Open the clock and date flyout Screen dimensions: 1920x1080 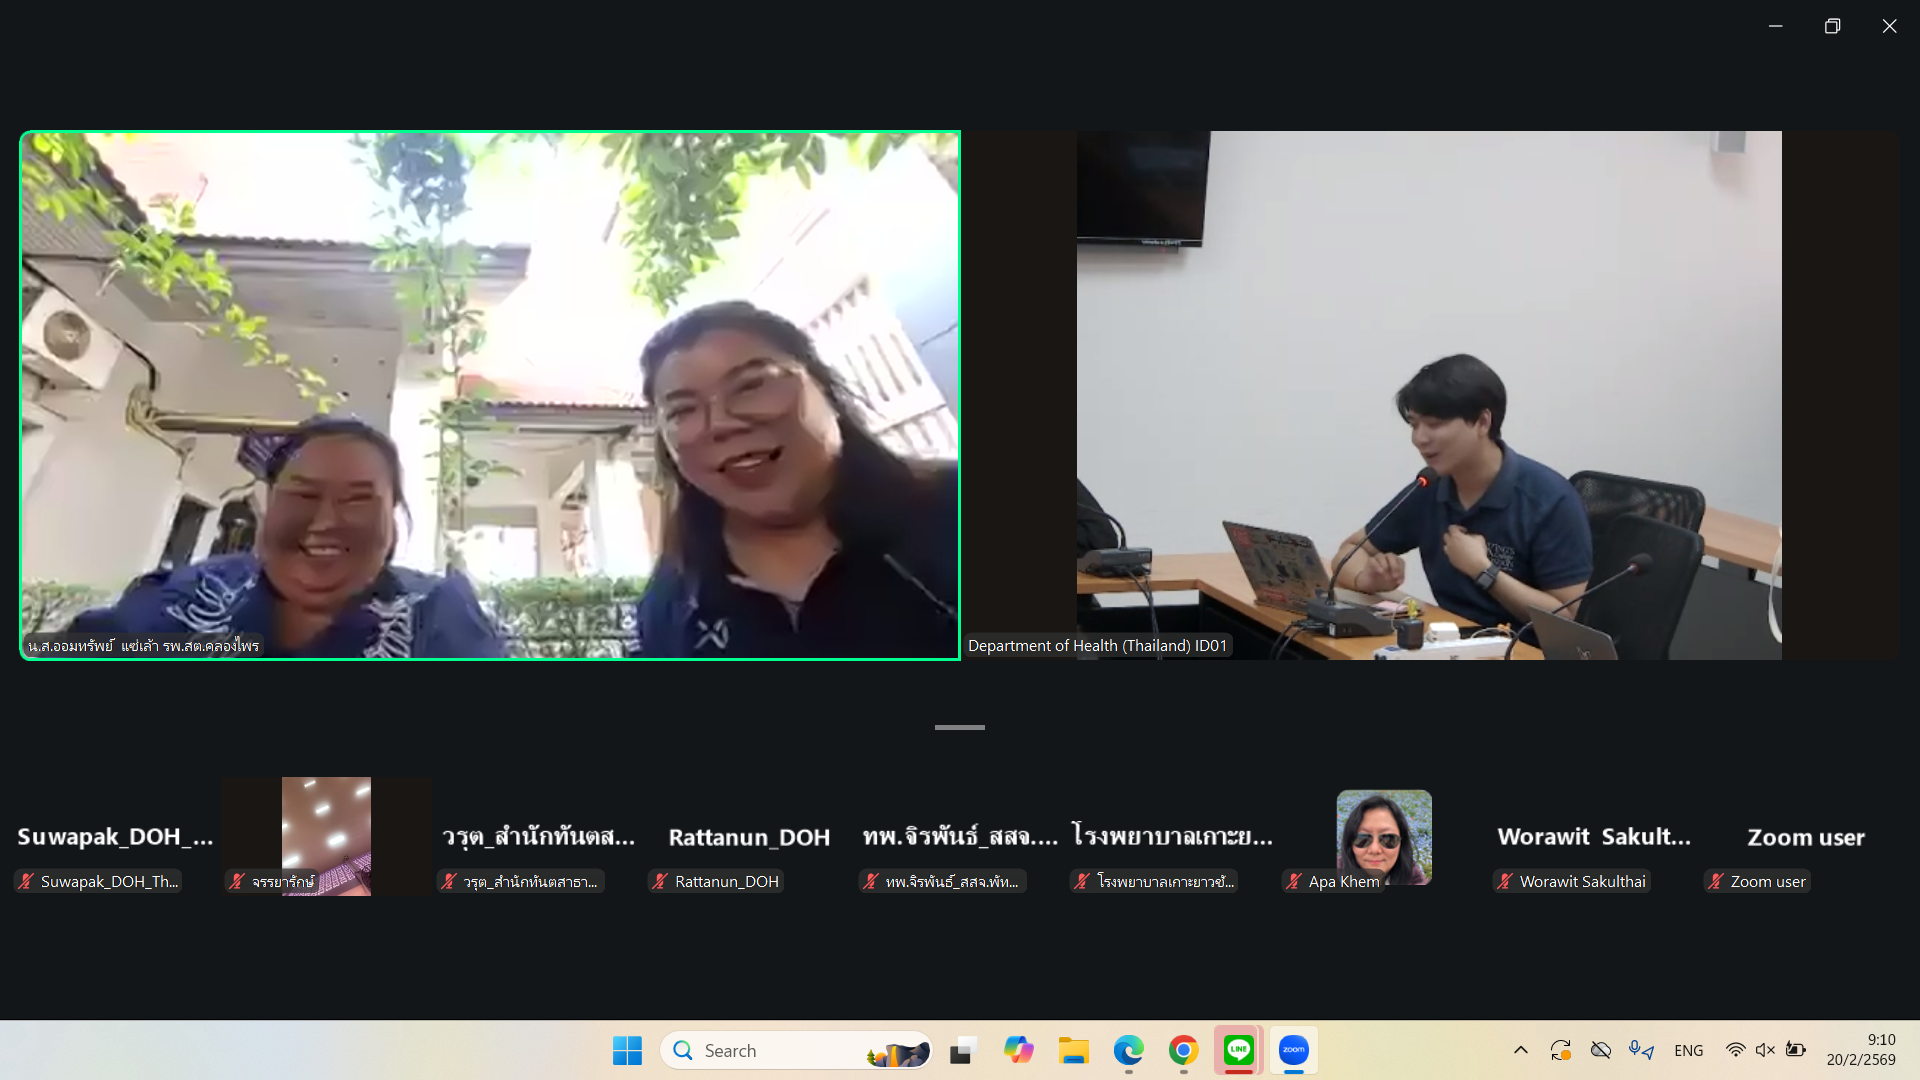pos(1860,1050)
